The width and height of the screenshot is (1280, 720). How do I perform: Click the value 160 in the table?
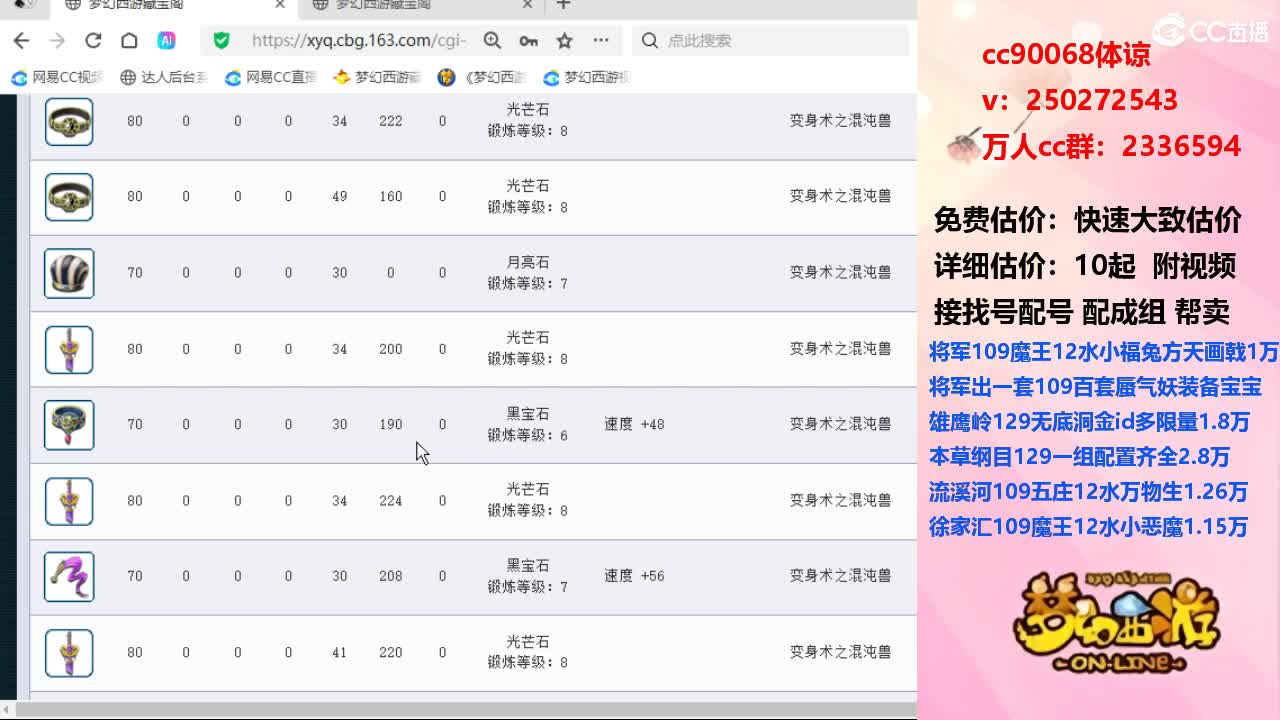[390, 197]
